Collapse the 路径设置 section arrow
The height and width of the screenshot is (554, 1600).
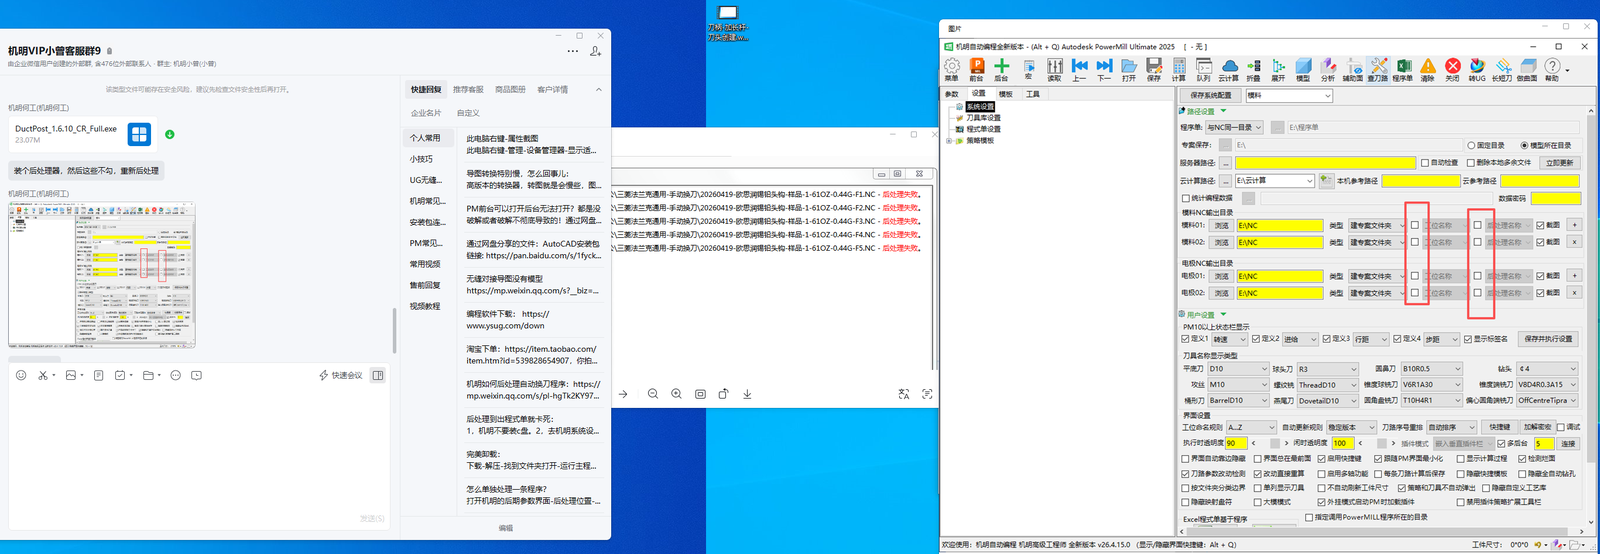pyautogui.click(x=1223, y=111)
